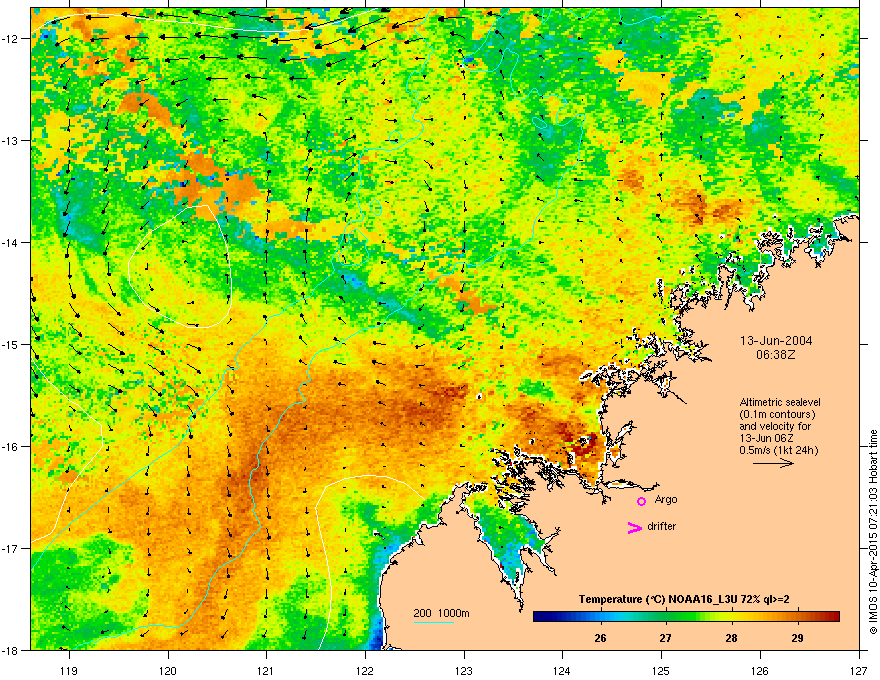Click the magenta Argo circle legend symbol
The height and width of the screenshot is (680, 880).
641,501
